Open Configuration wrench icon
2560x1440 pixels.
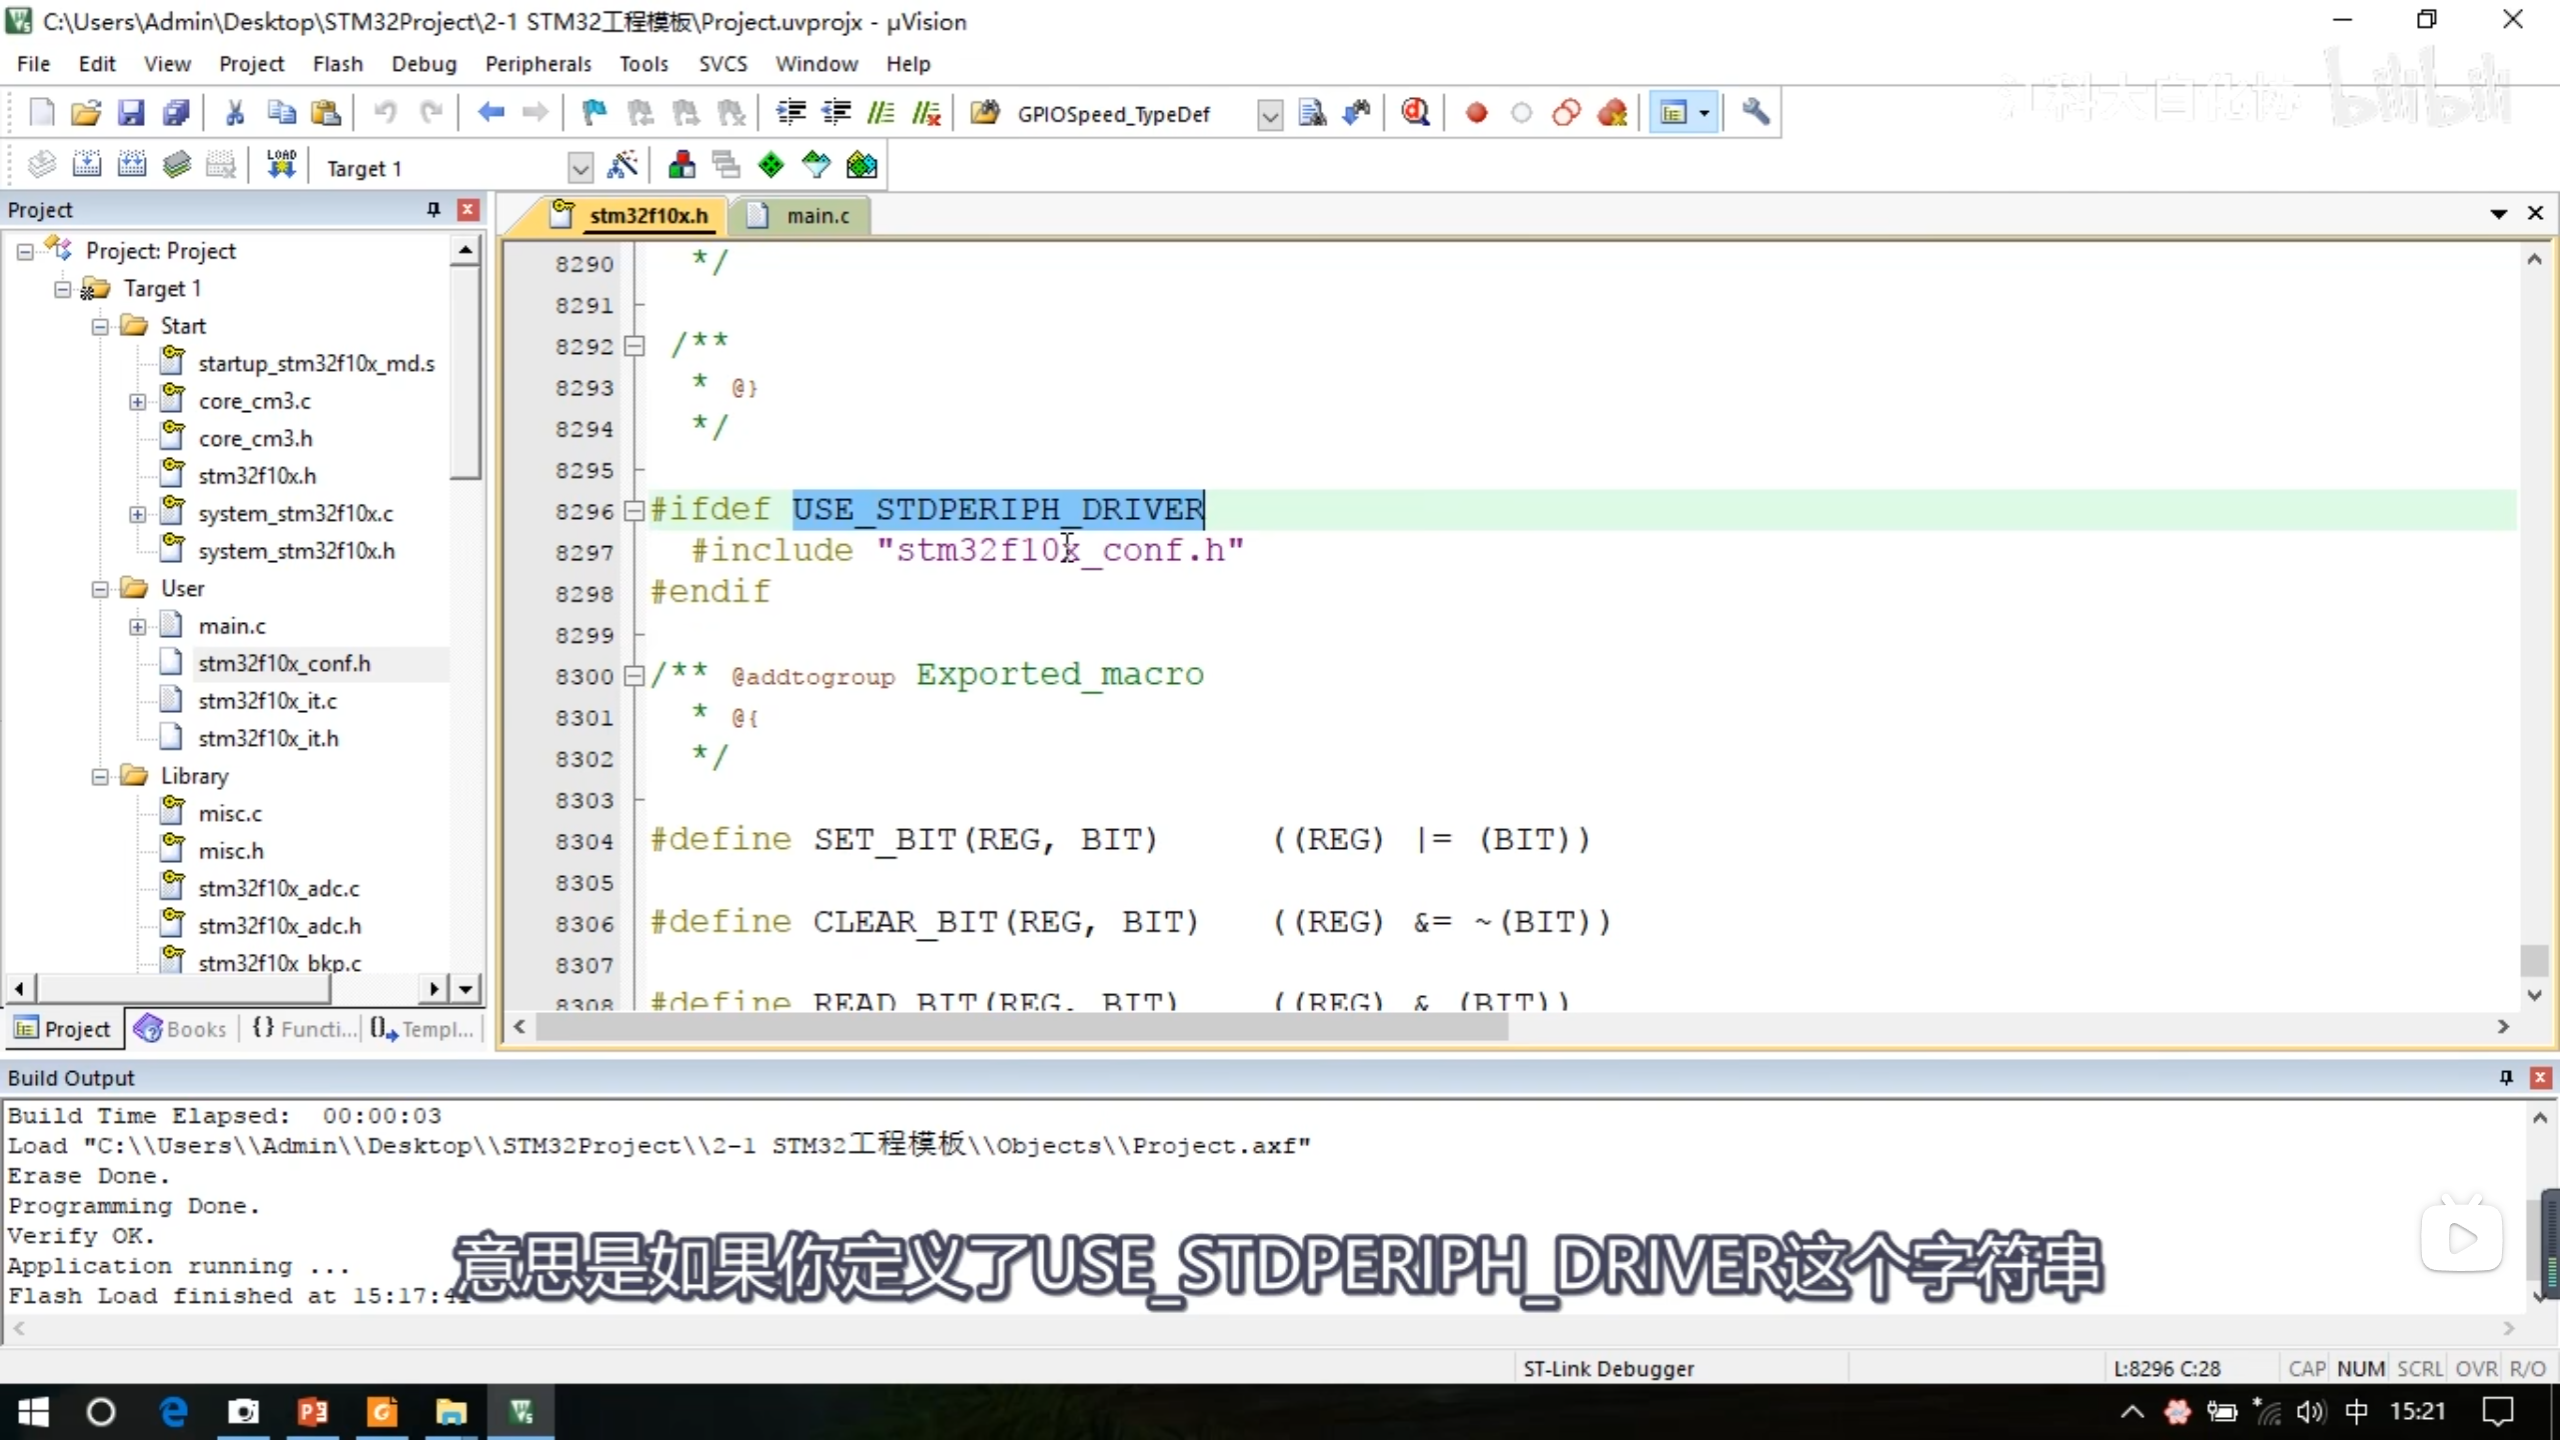[x=1756, y=113]
